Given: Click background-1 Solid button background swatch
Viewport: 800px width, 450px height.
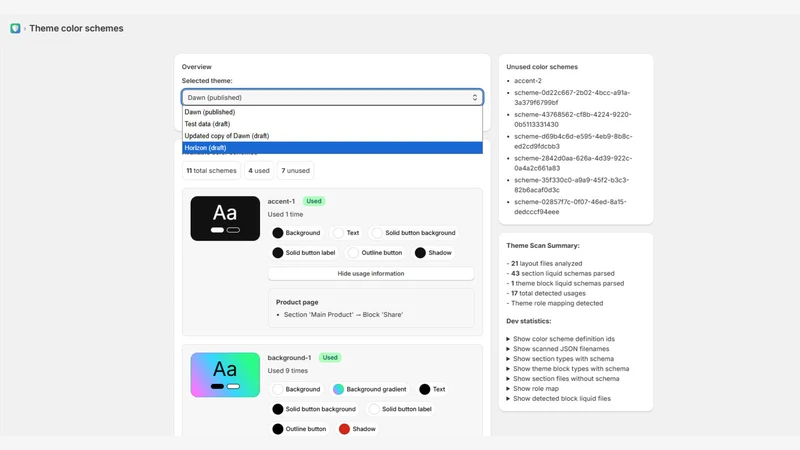Looking at the screenshot, I should click(x=278, y=409).
